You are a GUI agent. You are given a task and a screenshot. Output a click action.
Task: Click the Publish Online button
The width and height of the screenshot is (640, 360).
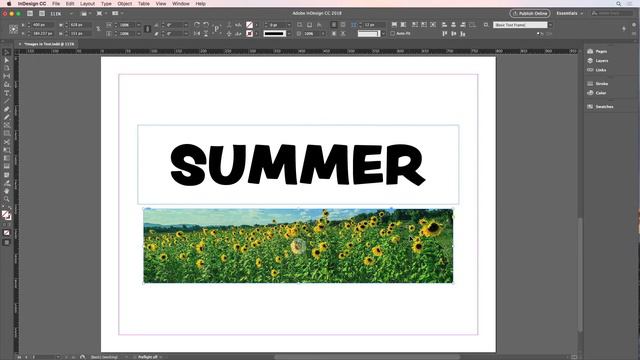[x=530, y=13]
